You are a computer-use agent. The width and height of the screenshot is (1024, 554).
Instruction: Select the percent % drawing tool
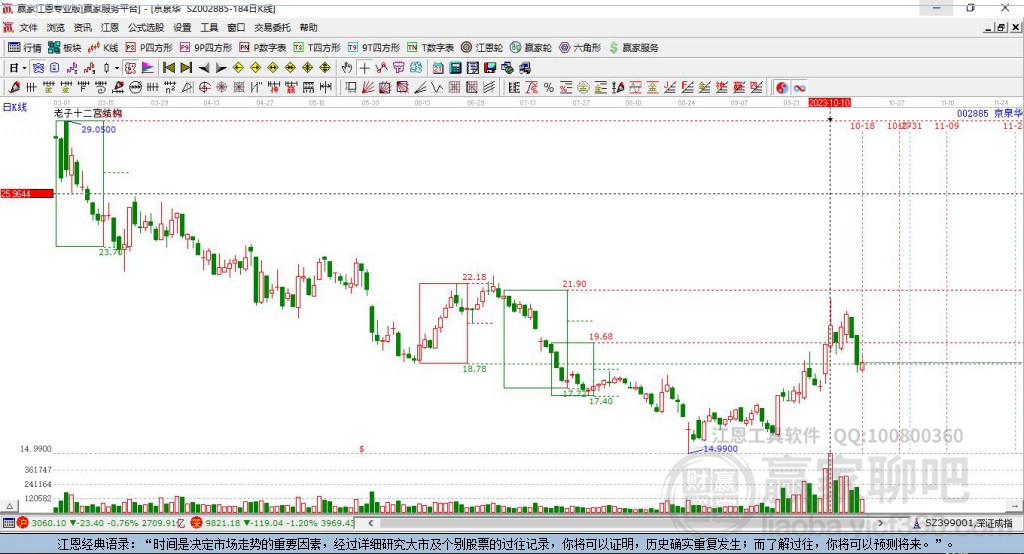[x=549, y=88]
